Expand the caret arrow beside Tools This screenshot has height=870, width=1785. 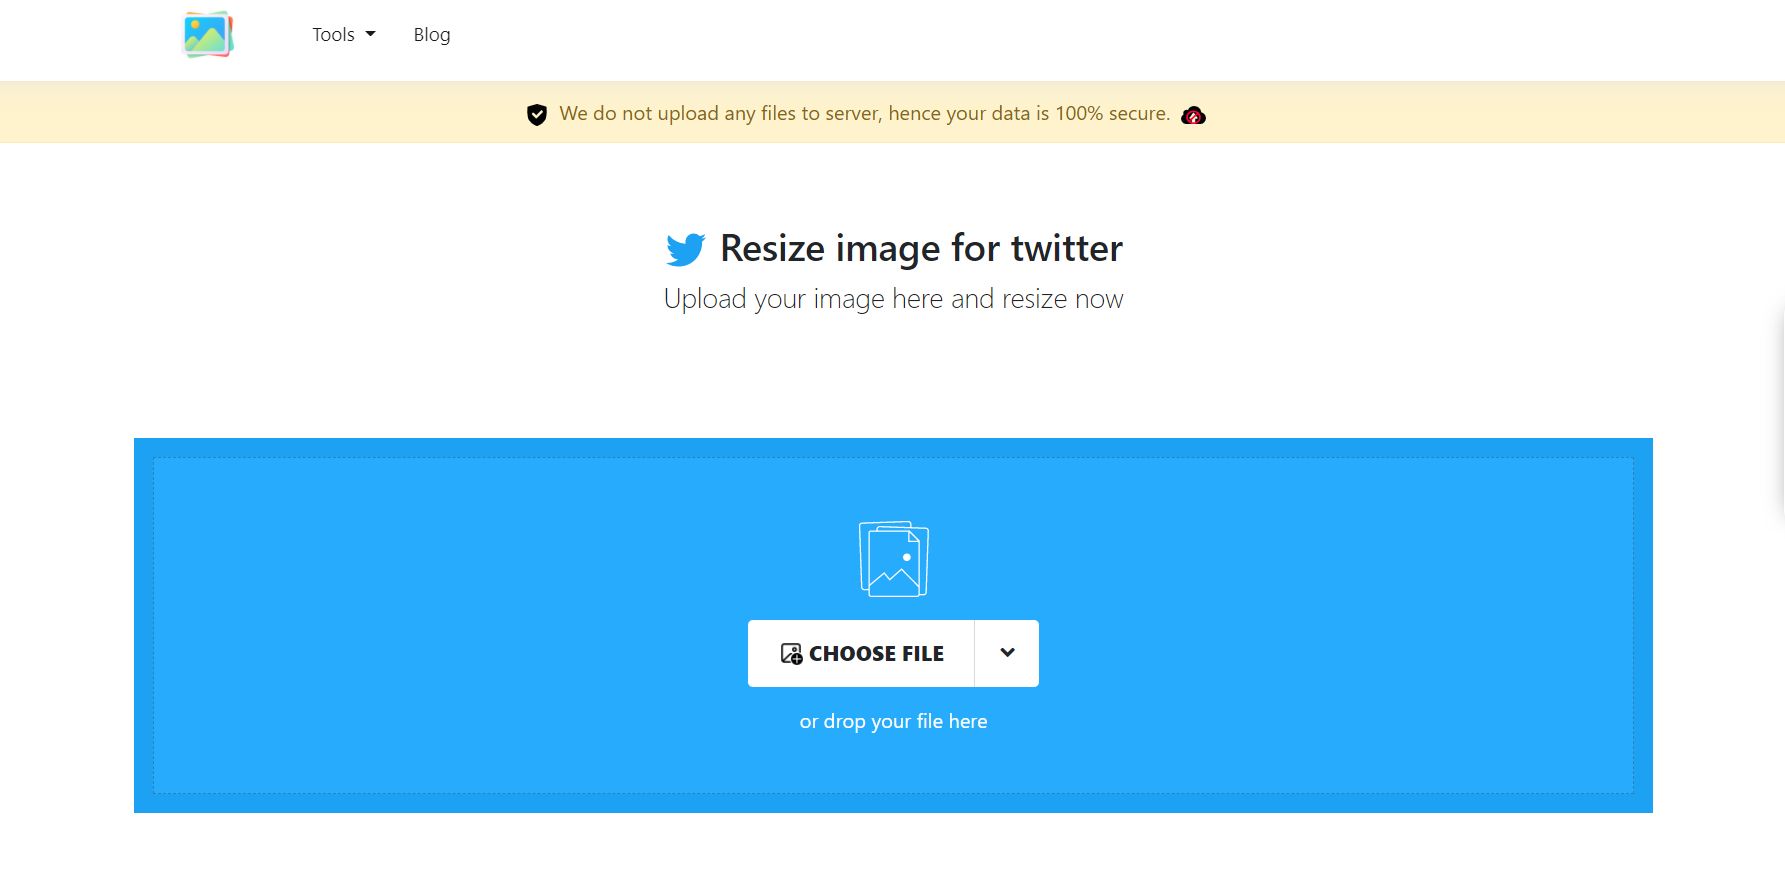click(x=370, y=34)
